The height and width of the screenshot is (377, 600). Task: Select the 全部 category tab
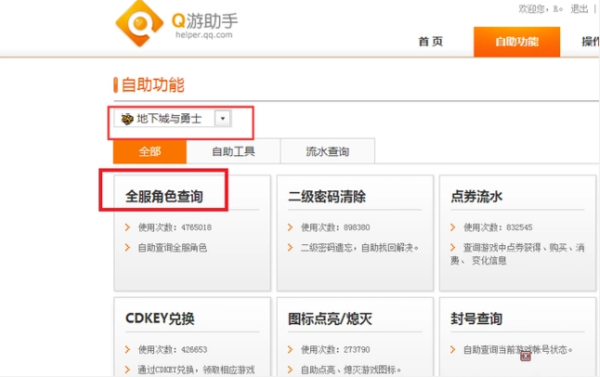tap(150, 152)
